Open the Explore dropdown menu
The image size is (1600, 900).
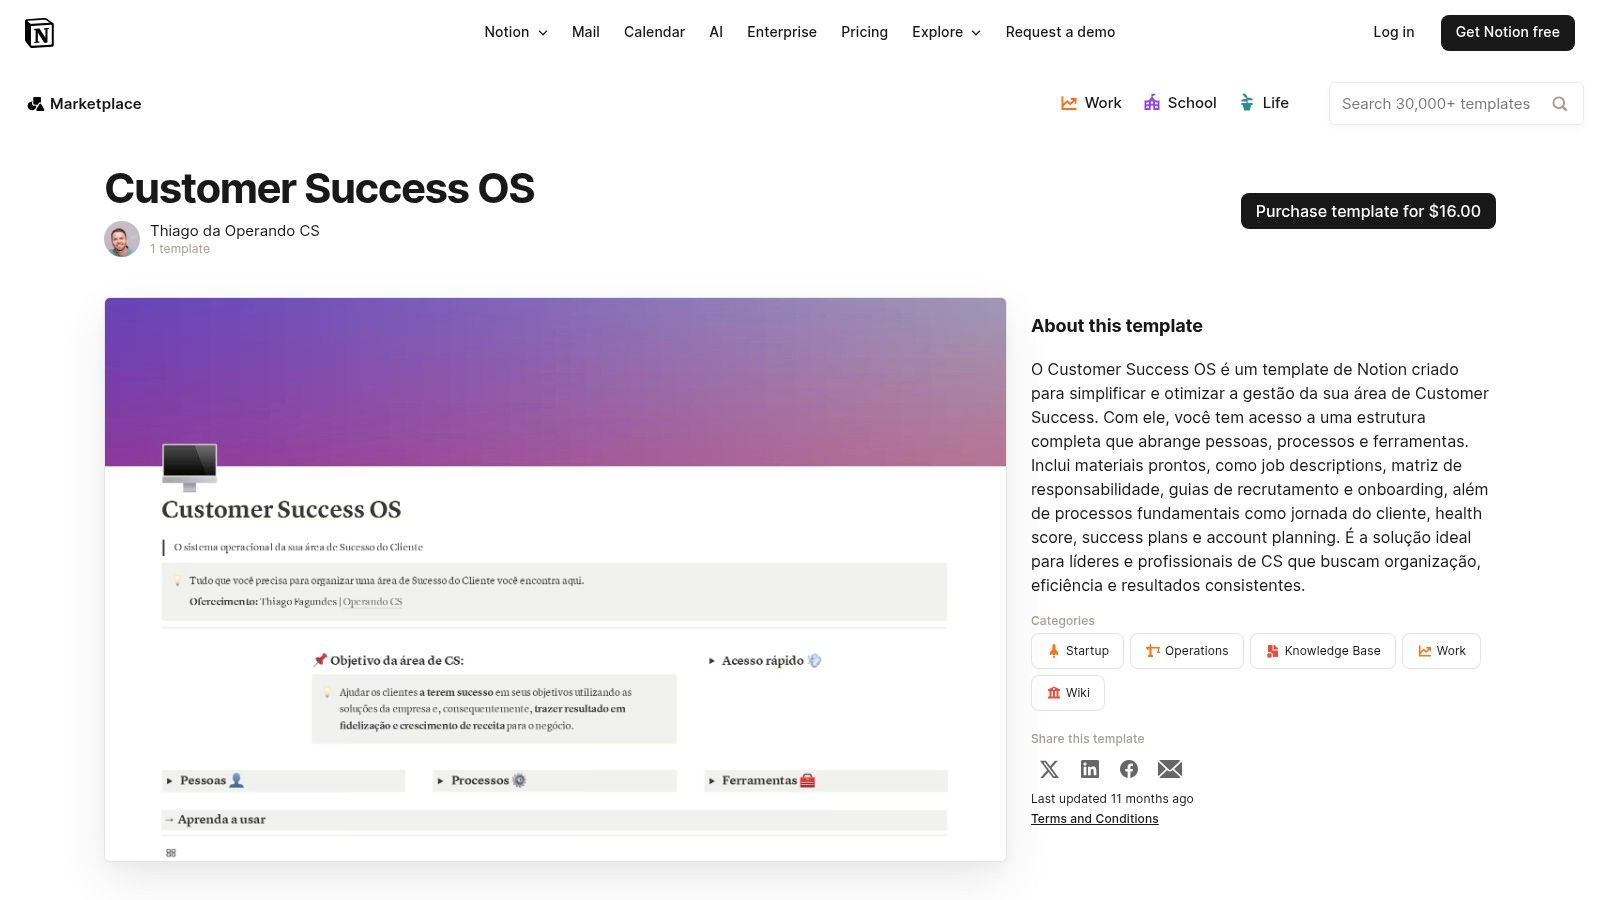pos(945,32)
